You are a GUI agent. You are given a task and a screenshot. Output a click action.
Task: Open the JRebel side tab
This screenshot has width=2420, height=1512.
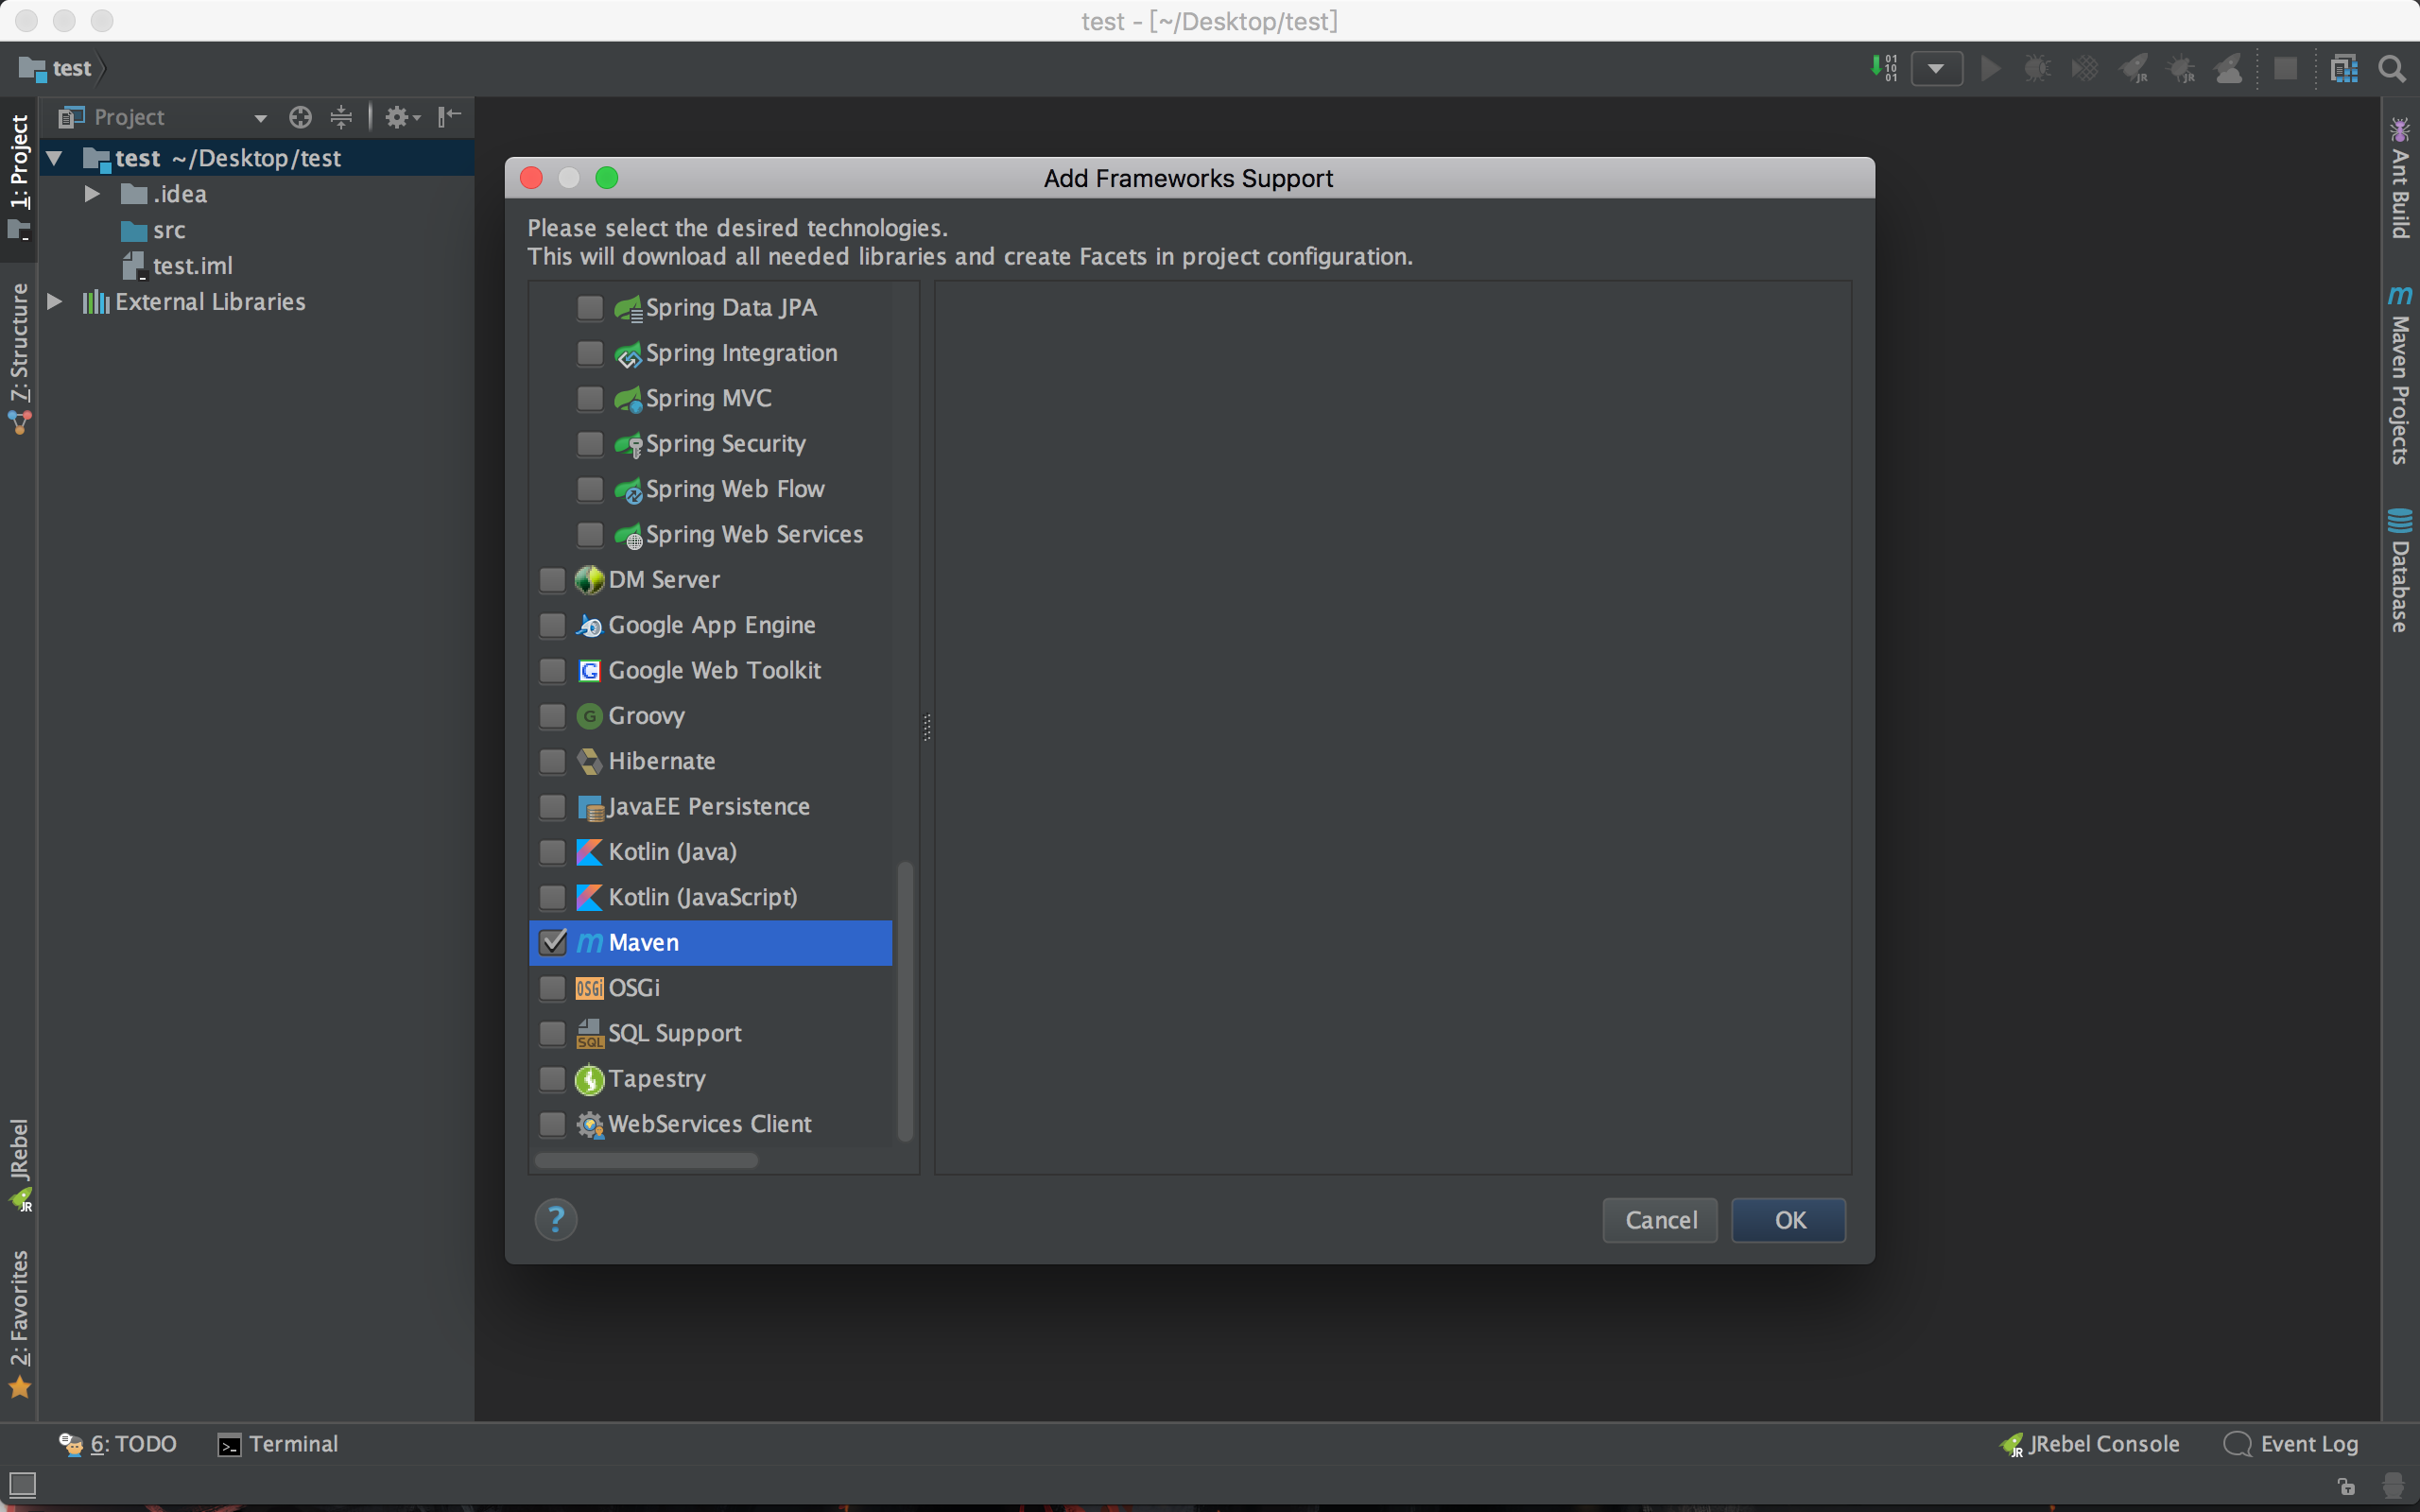click(x=19, y=1164)
